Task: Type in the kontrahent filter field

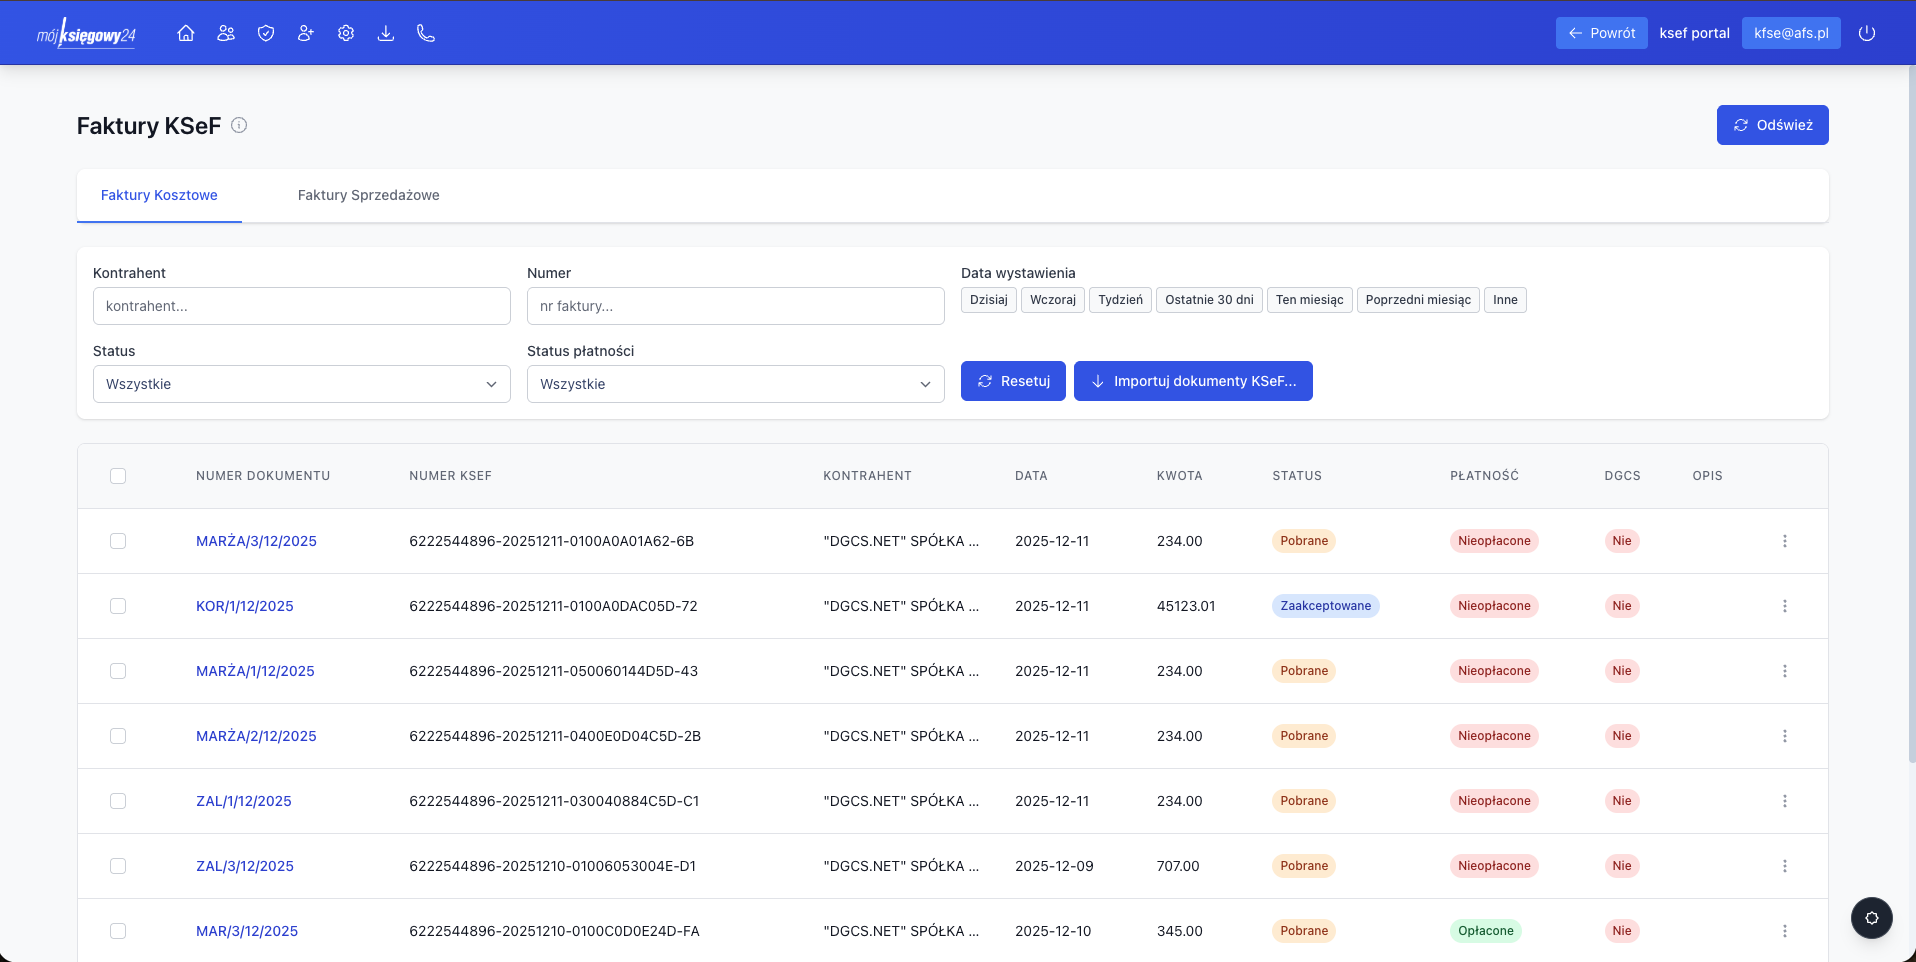Action: 300,306
